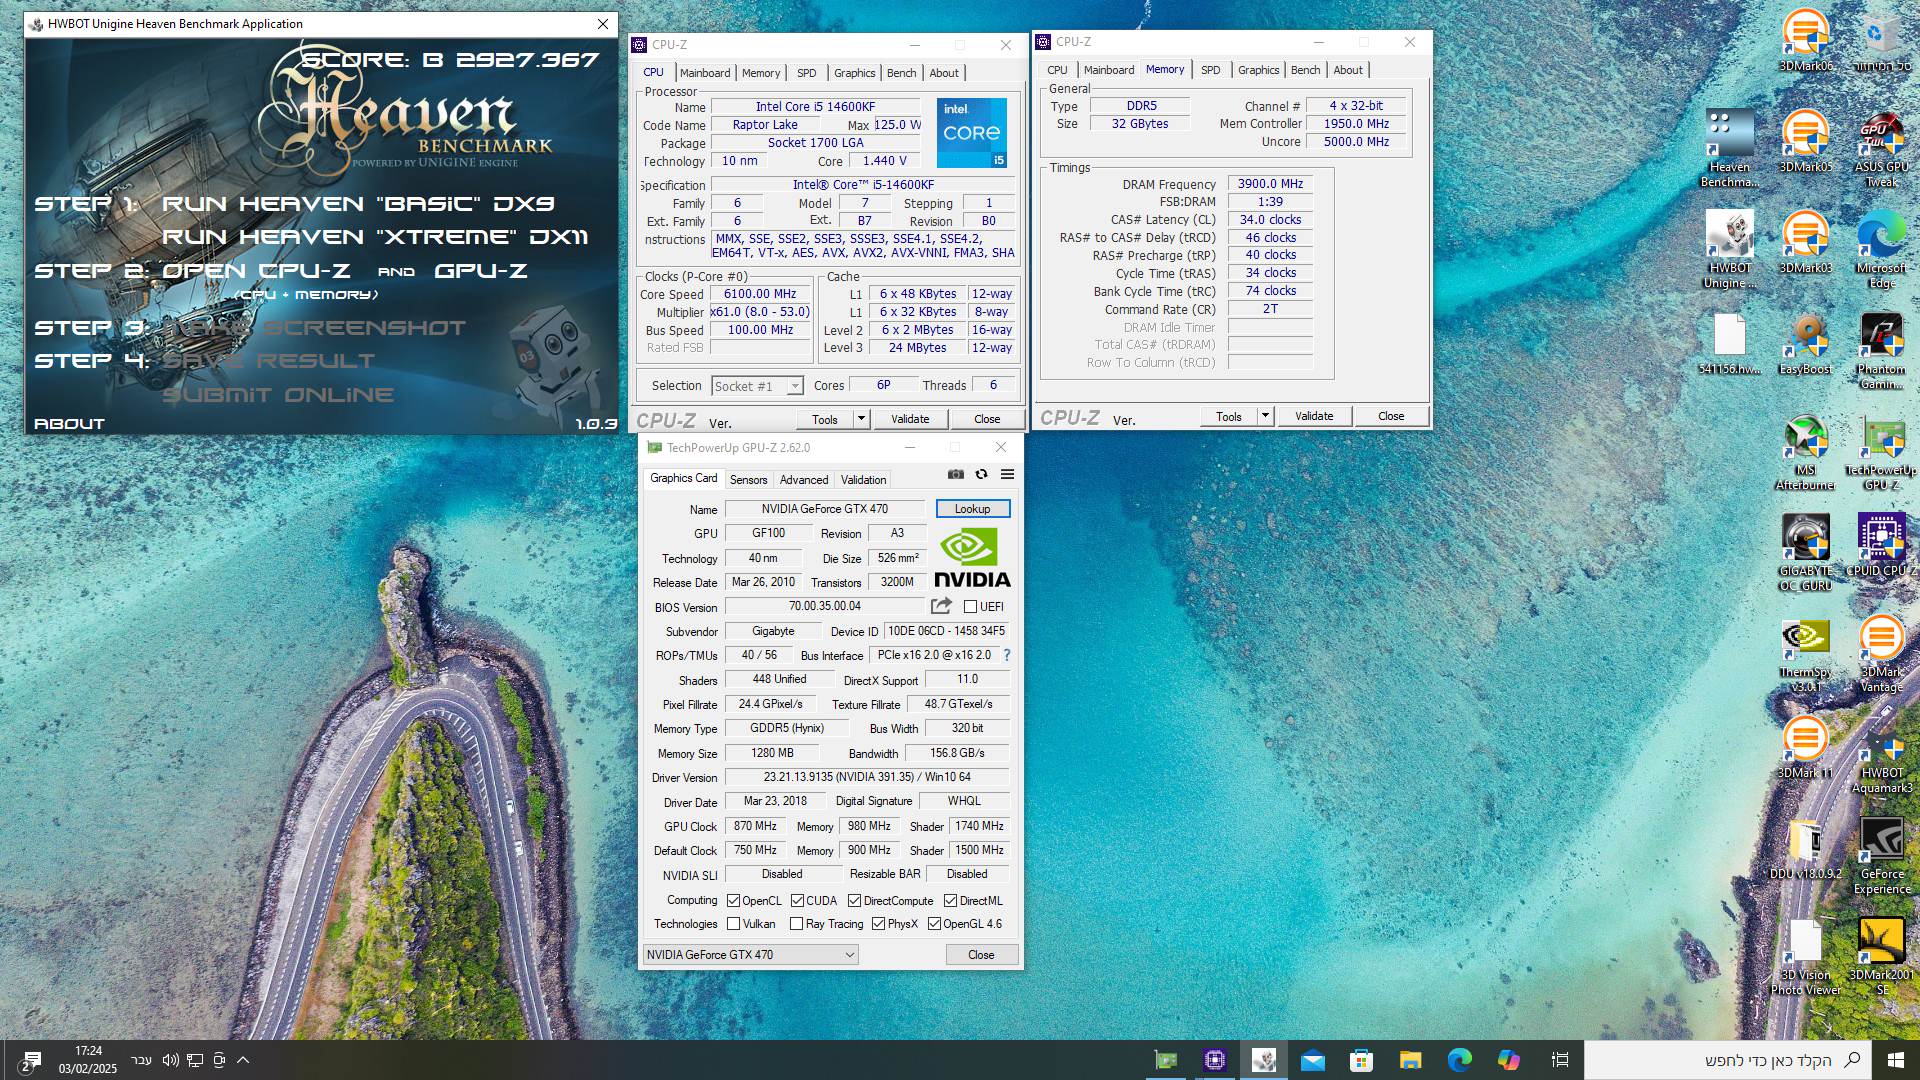
Task: Open the Graphics tab in CPU-Z Memory window
Action: (1258, 70)
